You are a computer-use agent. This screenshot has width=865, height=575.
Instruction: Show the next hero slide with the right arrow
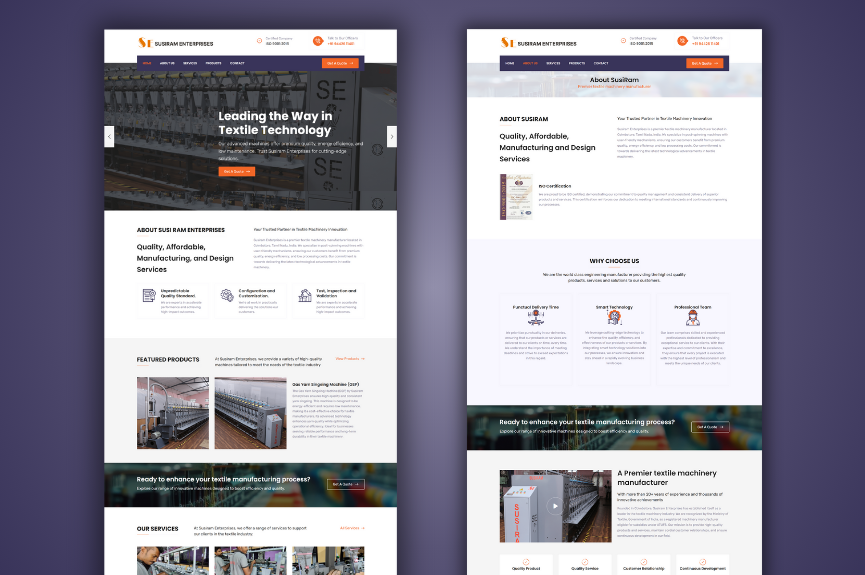click(x=392, y=136)
